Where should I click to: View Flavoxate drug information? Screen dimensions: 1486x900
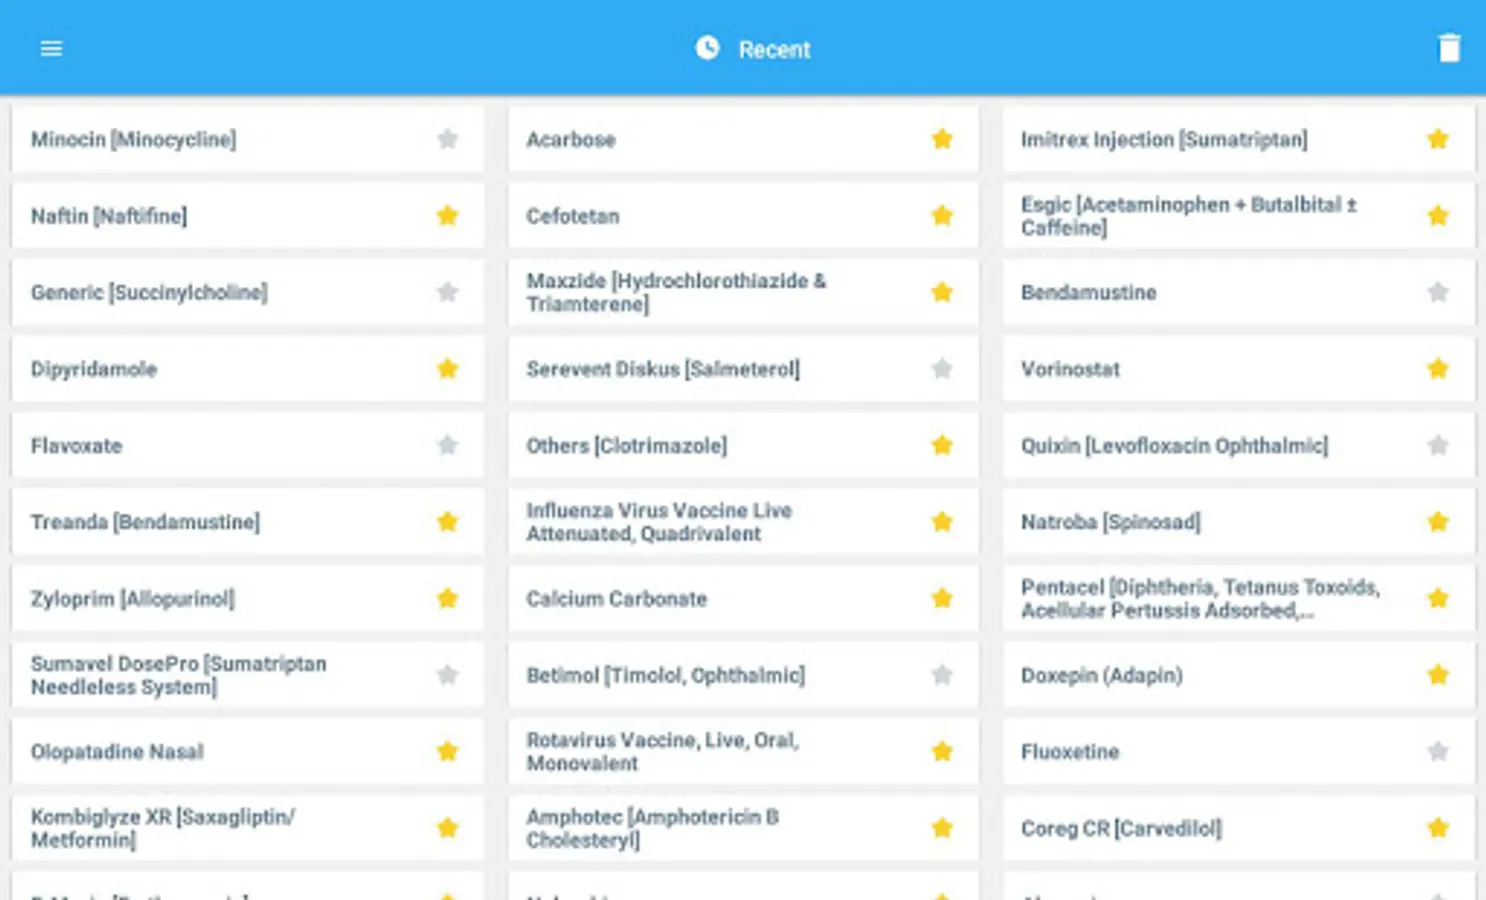point(247,445)
